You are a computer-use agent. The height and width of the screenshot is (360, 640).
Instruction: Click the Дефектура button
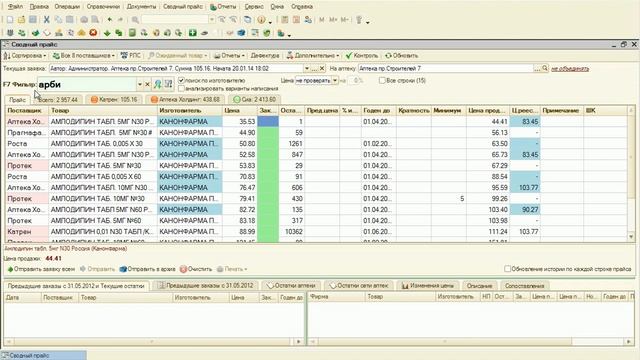(265, 56)
